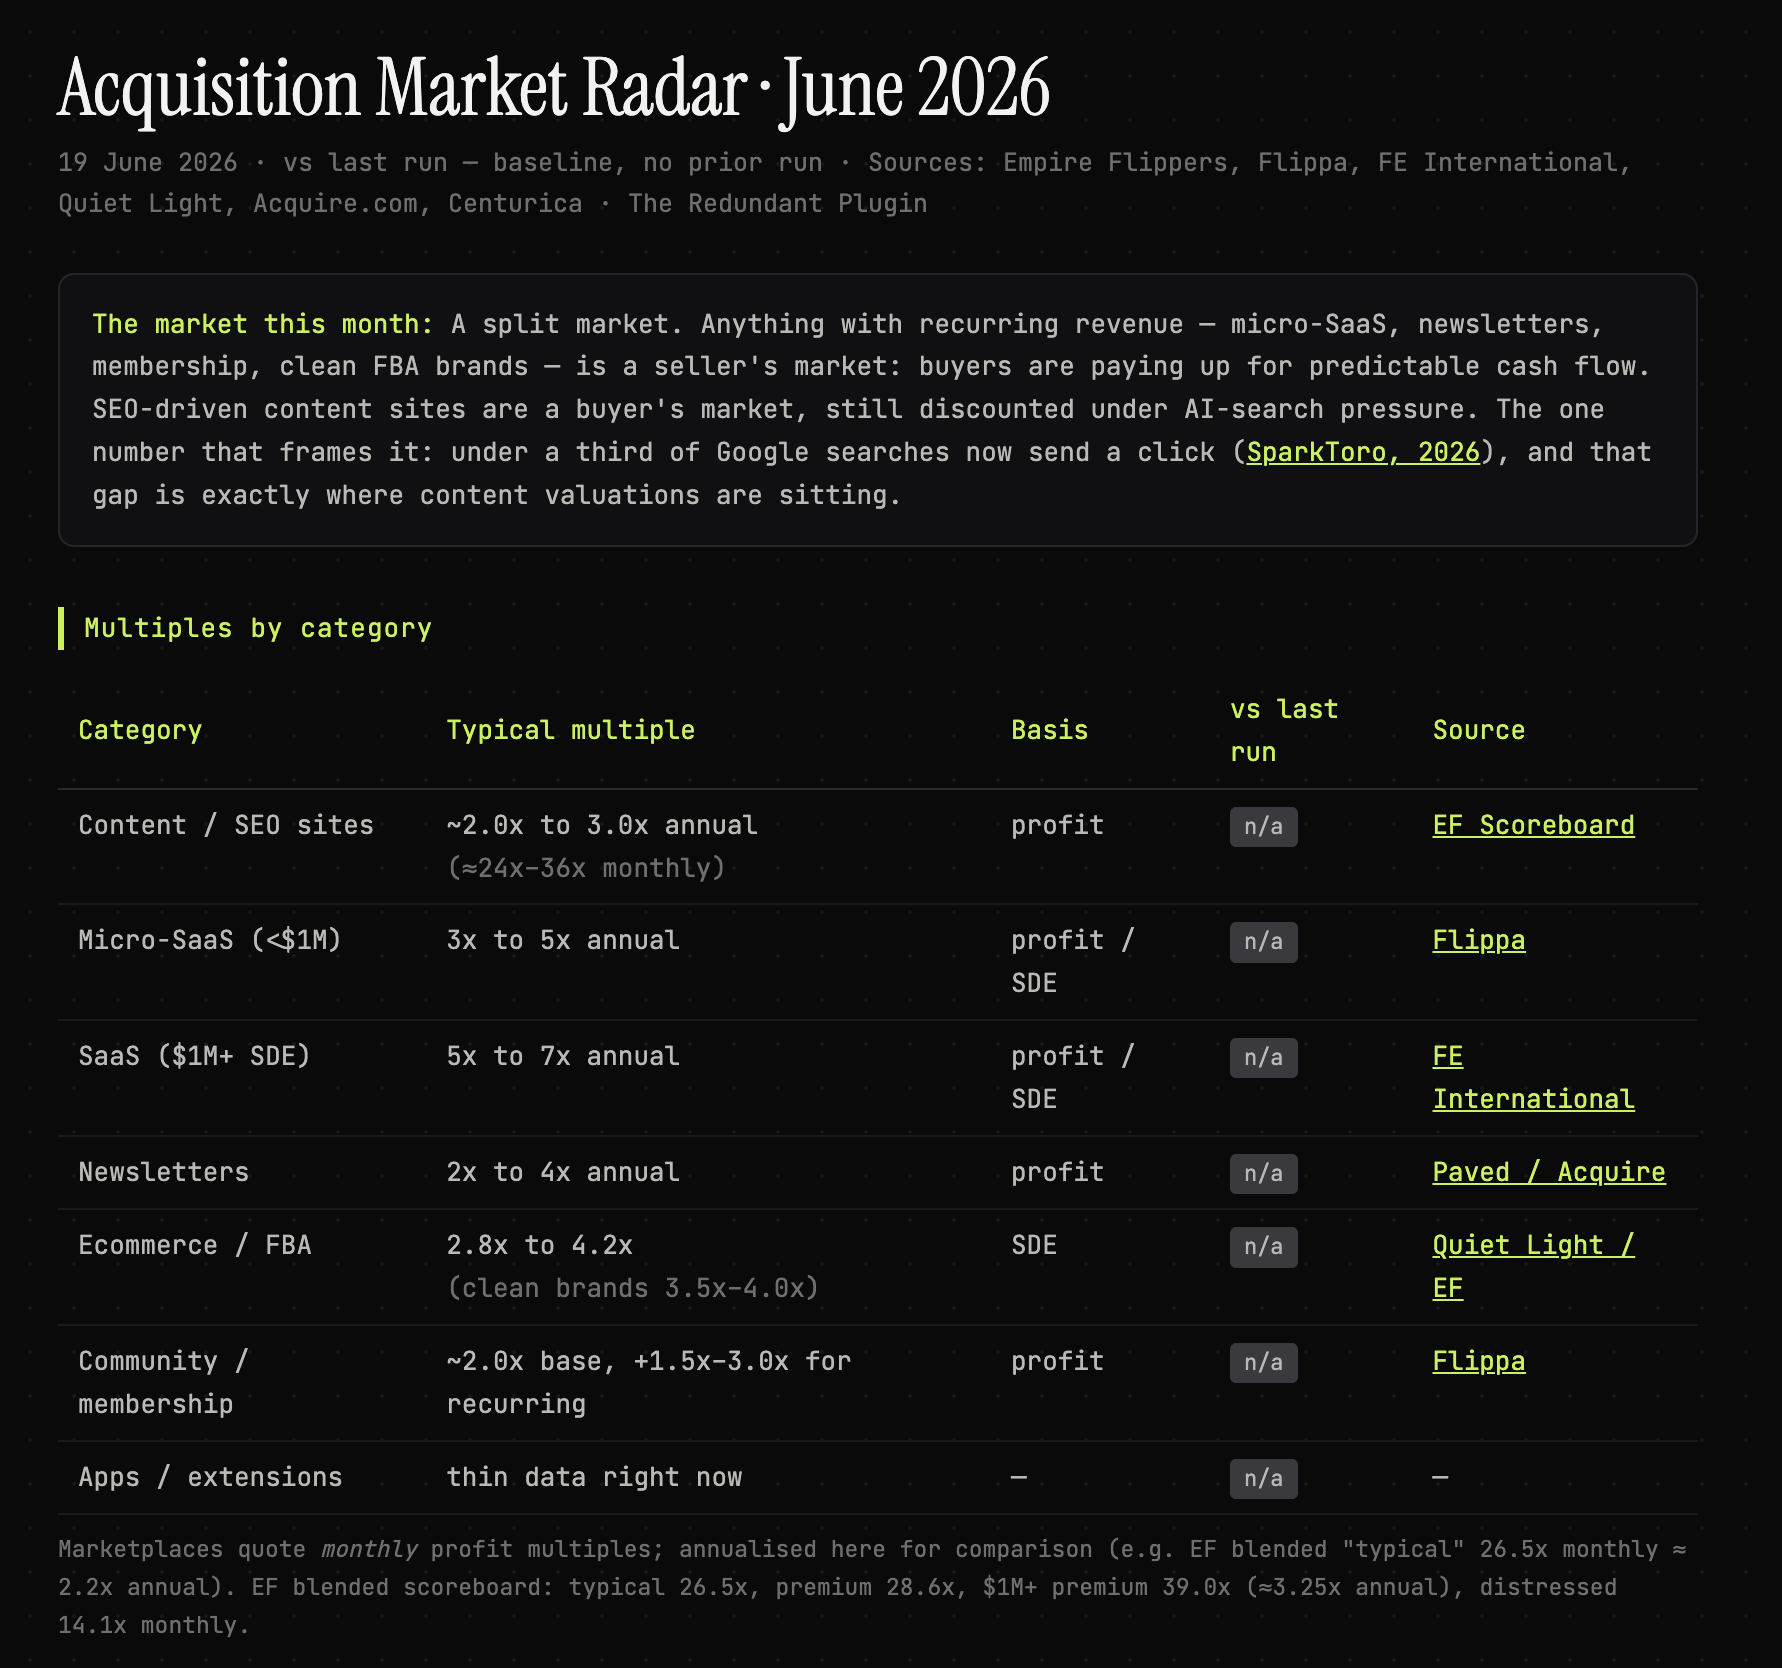Image resolution: width=1782 pixels, height=1668 pixels.
Task: Click the 5x to 7x annual value
Action: [x=563, y=1056]
